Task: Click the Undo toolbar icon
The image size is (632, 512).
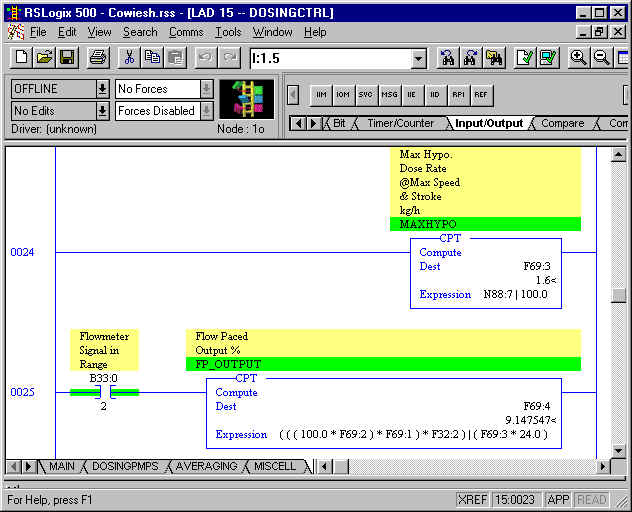Action: click(206, 58)
